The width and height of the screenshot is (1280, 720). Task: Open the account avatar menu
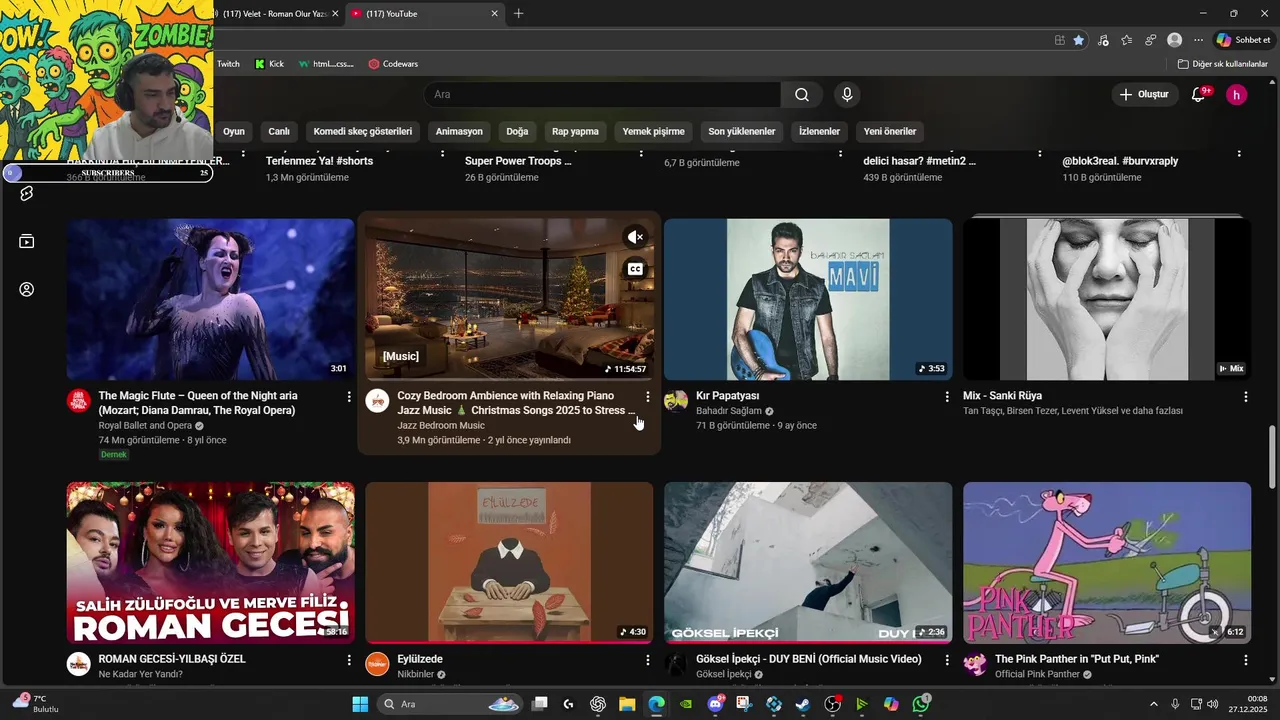[x=1237, y=95]
